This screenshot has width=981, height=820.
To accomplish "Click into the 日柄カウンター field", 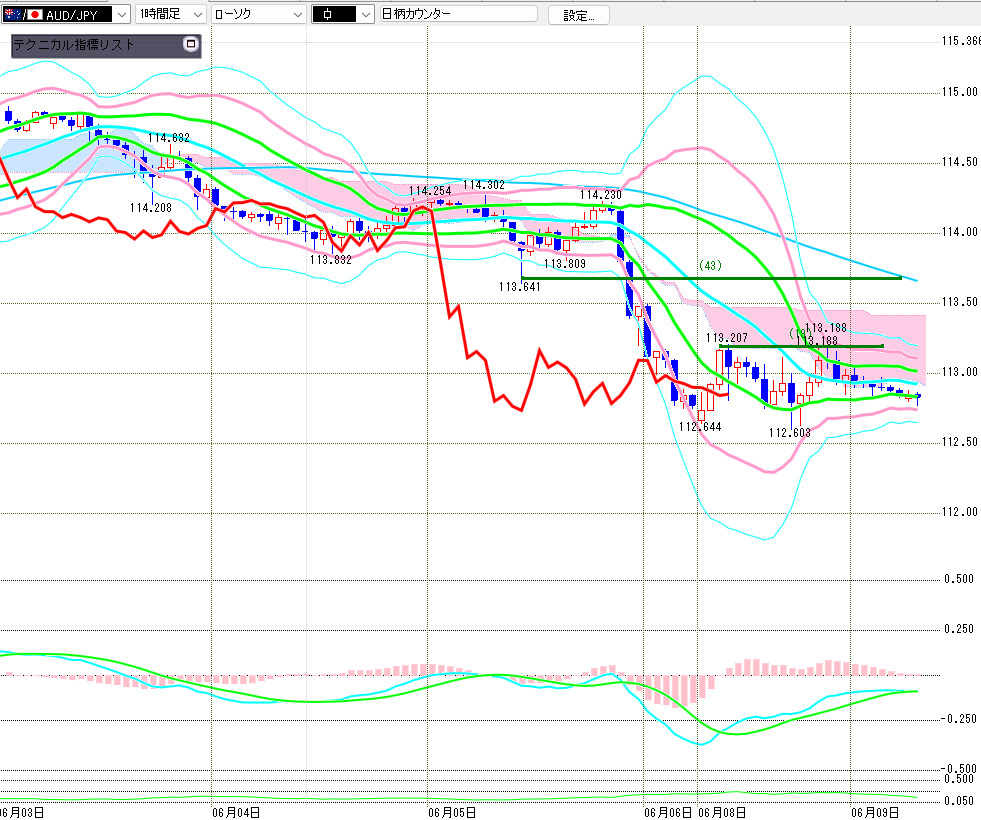I will point(459,14).
